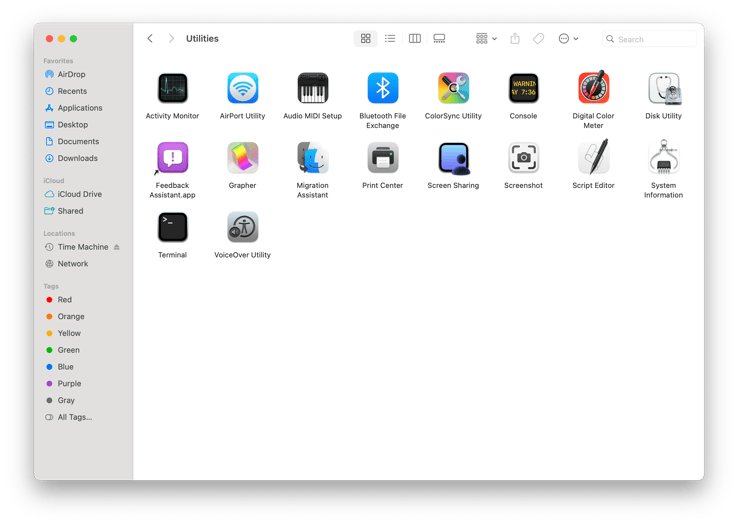738x525 pixels.
Task: Click the Edit Tags toolbar icon
Action: coord(538,39)
